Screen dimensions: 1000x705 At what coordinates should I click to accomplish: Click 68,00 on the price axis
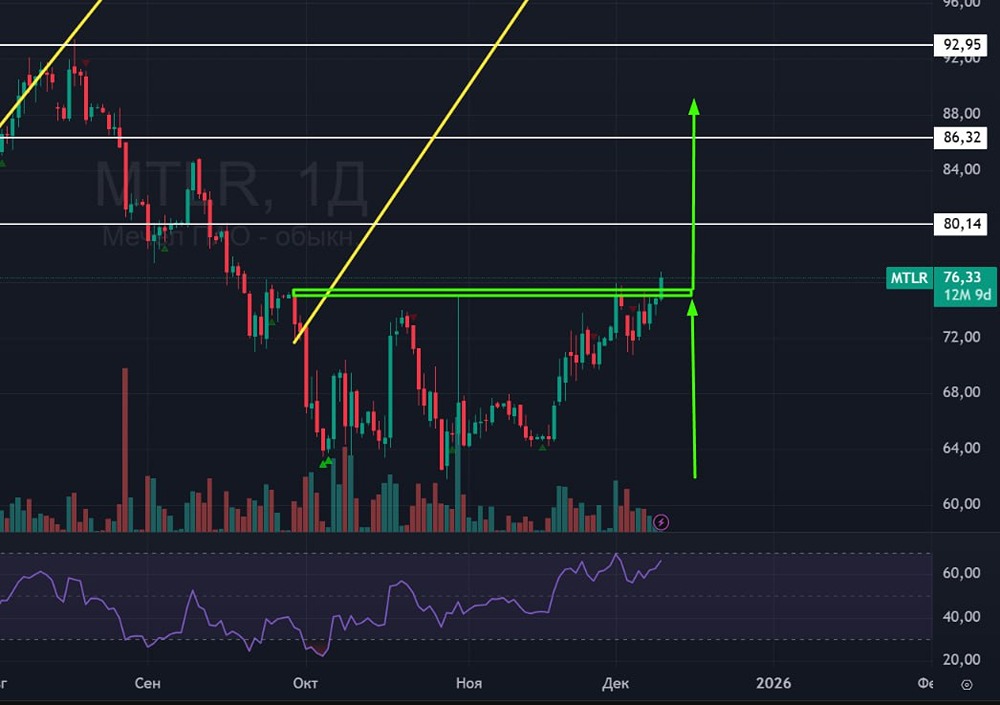tap(962, 392)
